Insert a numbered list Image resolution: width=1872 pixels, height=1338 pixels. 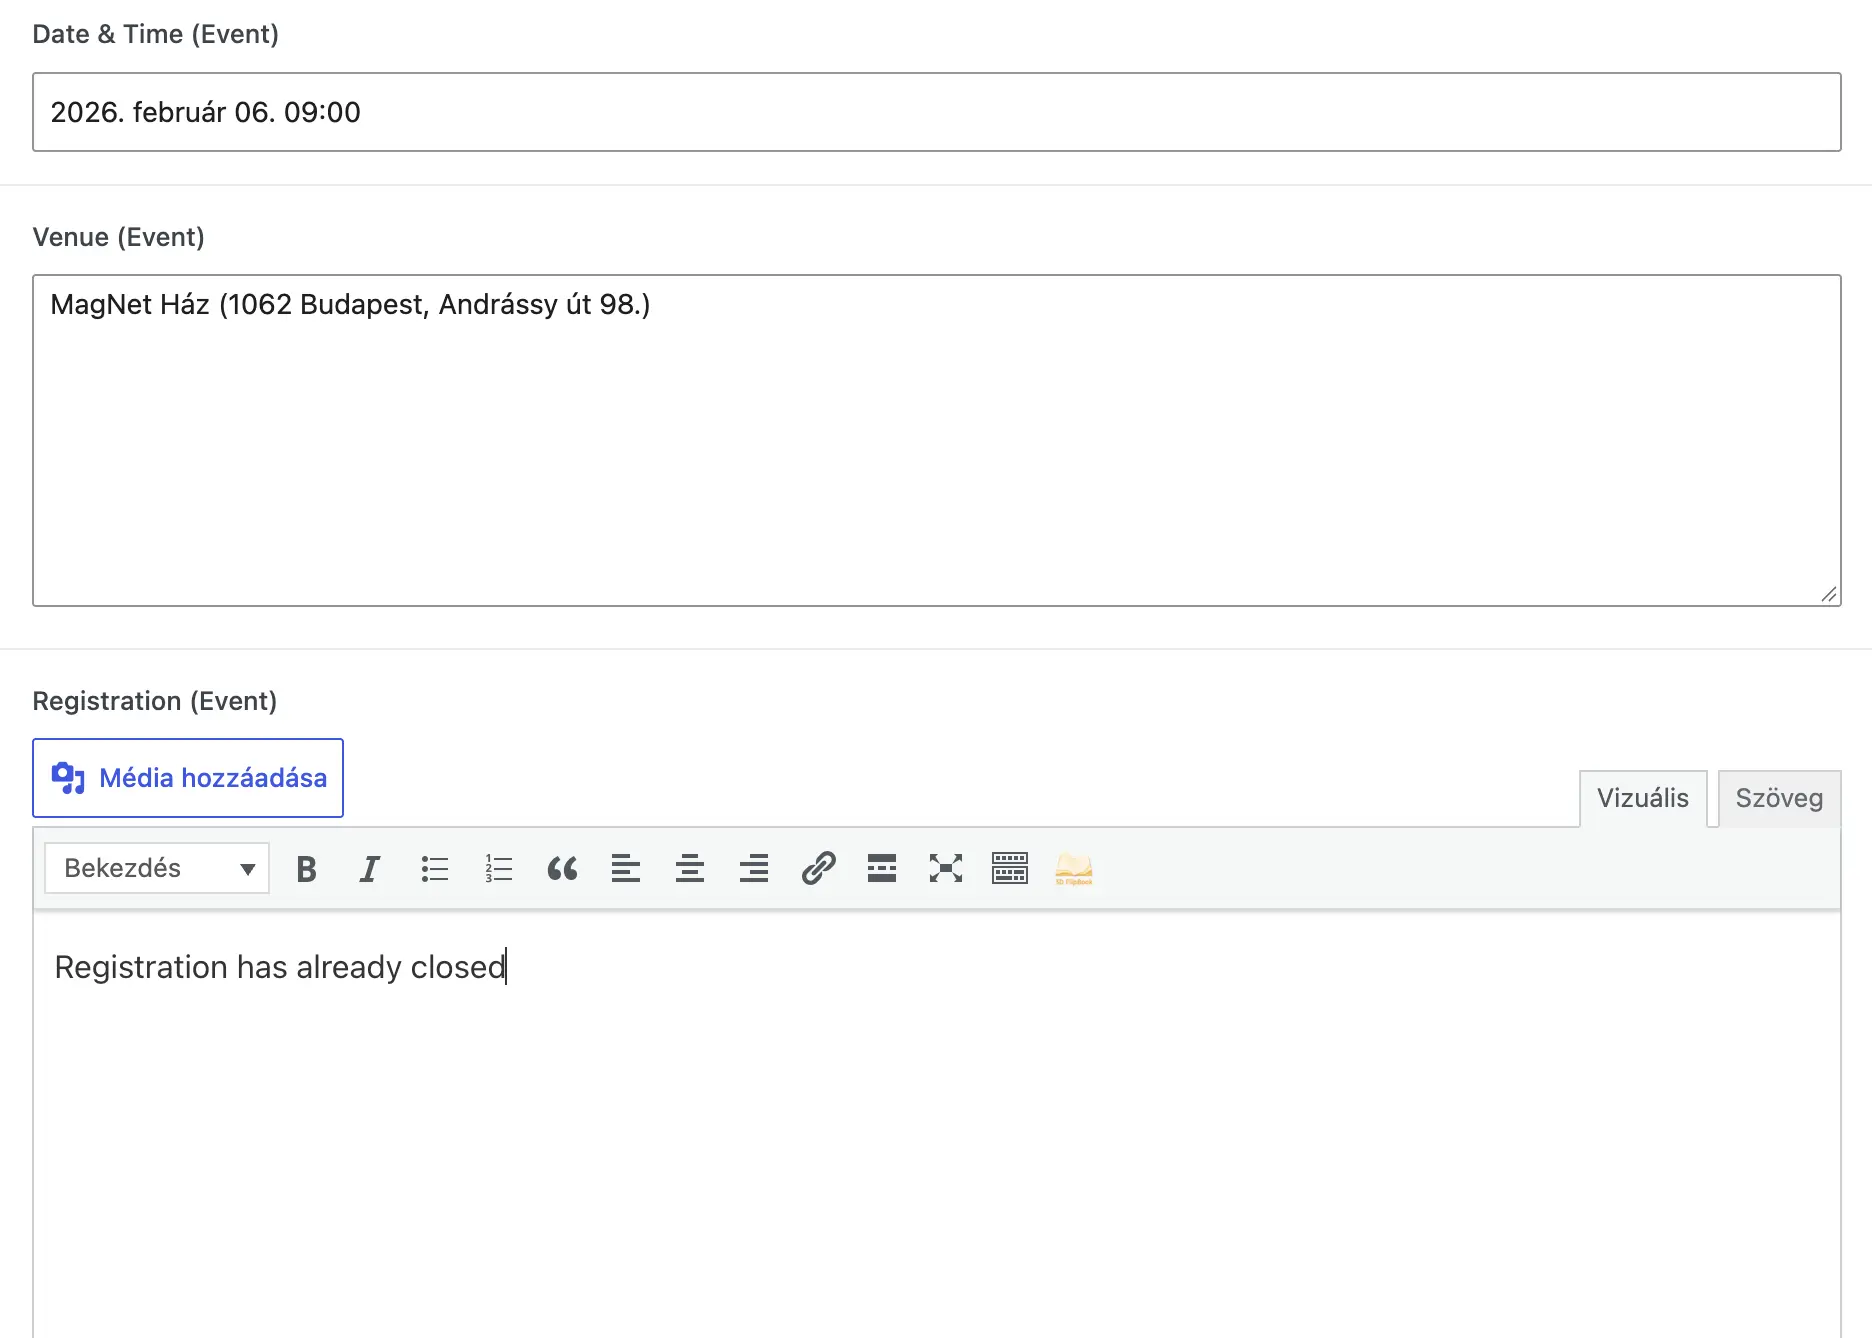498,868
